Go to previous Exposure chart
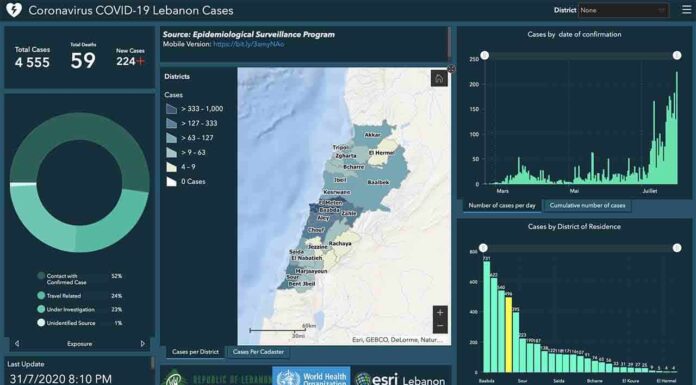 click(x=17, y=343)
